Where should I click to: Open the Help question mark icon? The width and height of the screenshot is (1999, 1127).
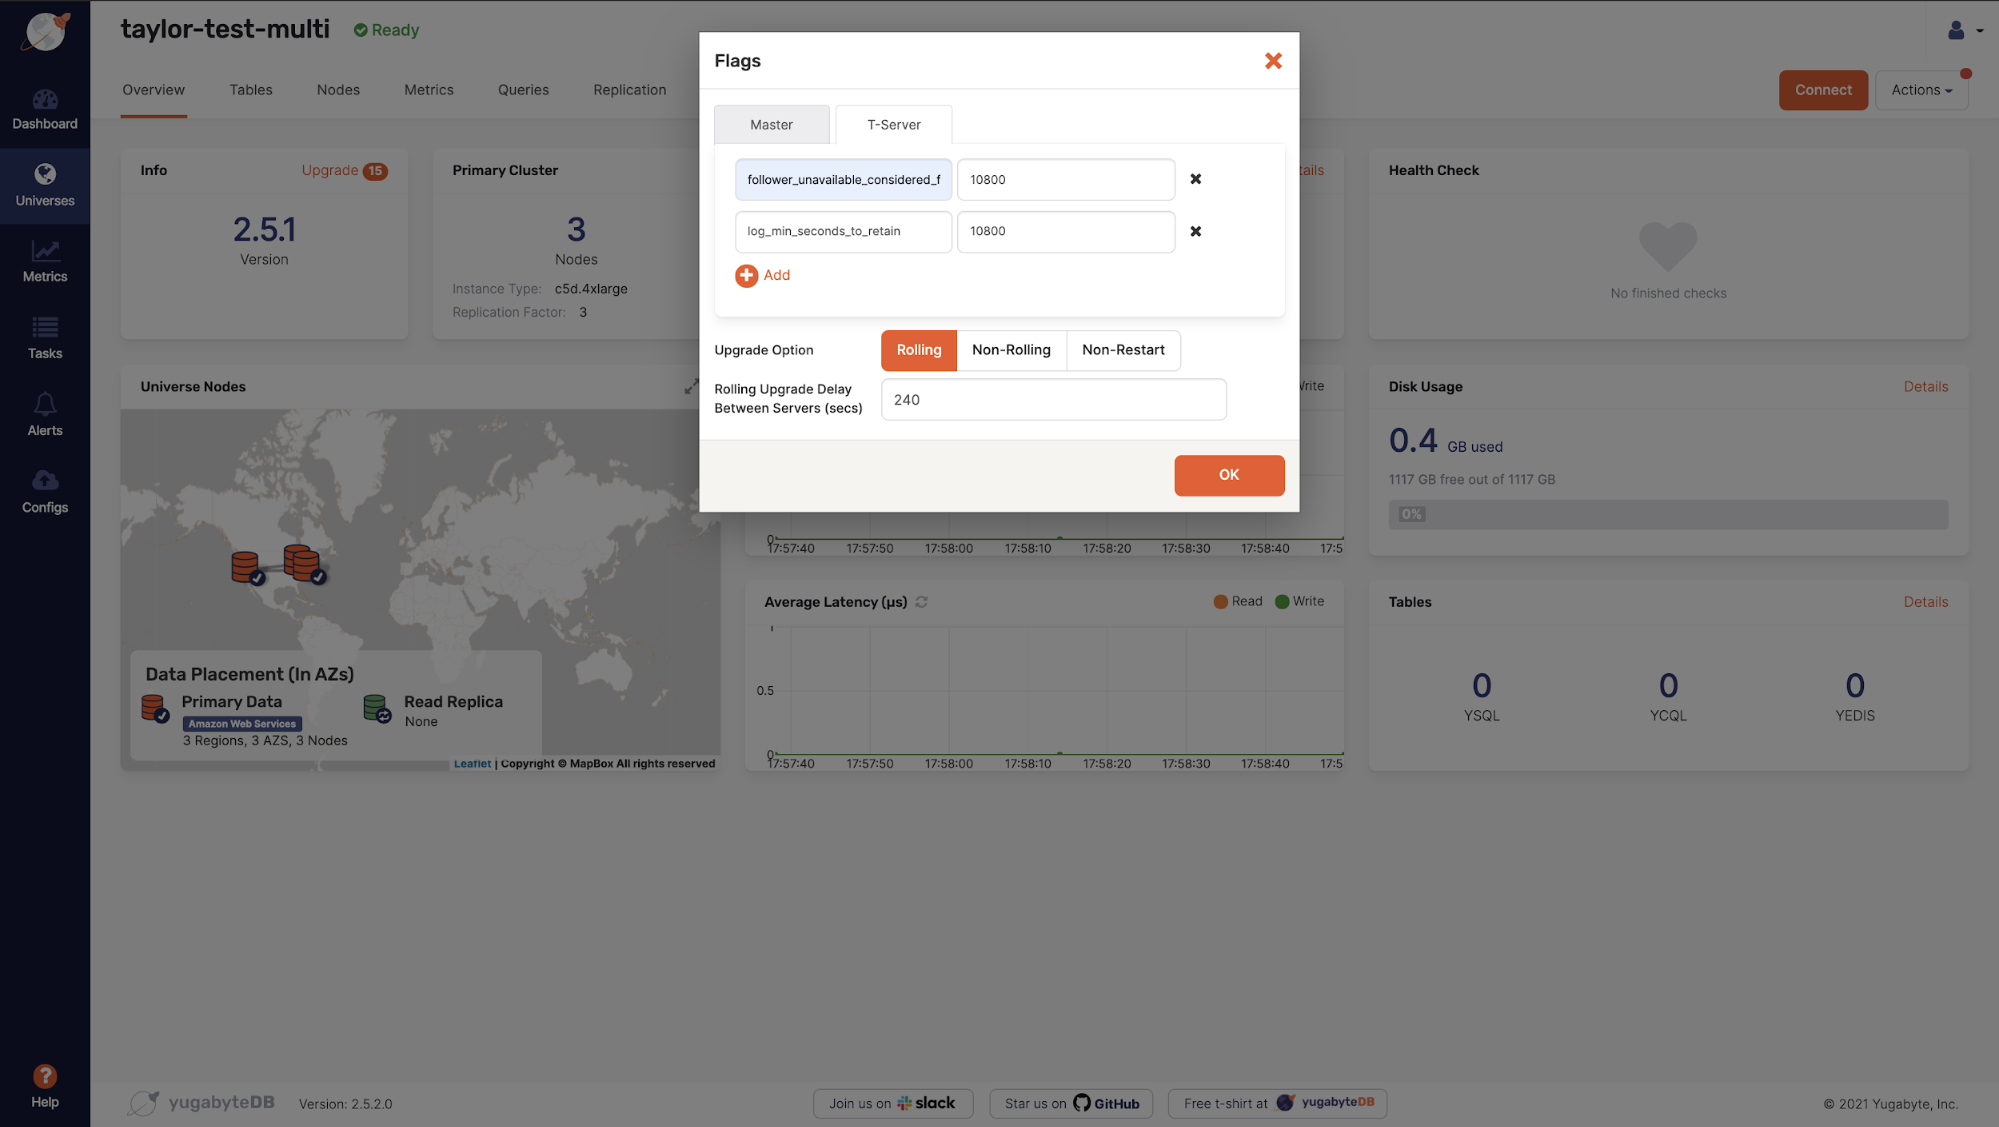(45, 1077)
